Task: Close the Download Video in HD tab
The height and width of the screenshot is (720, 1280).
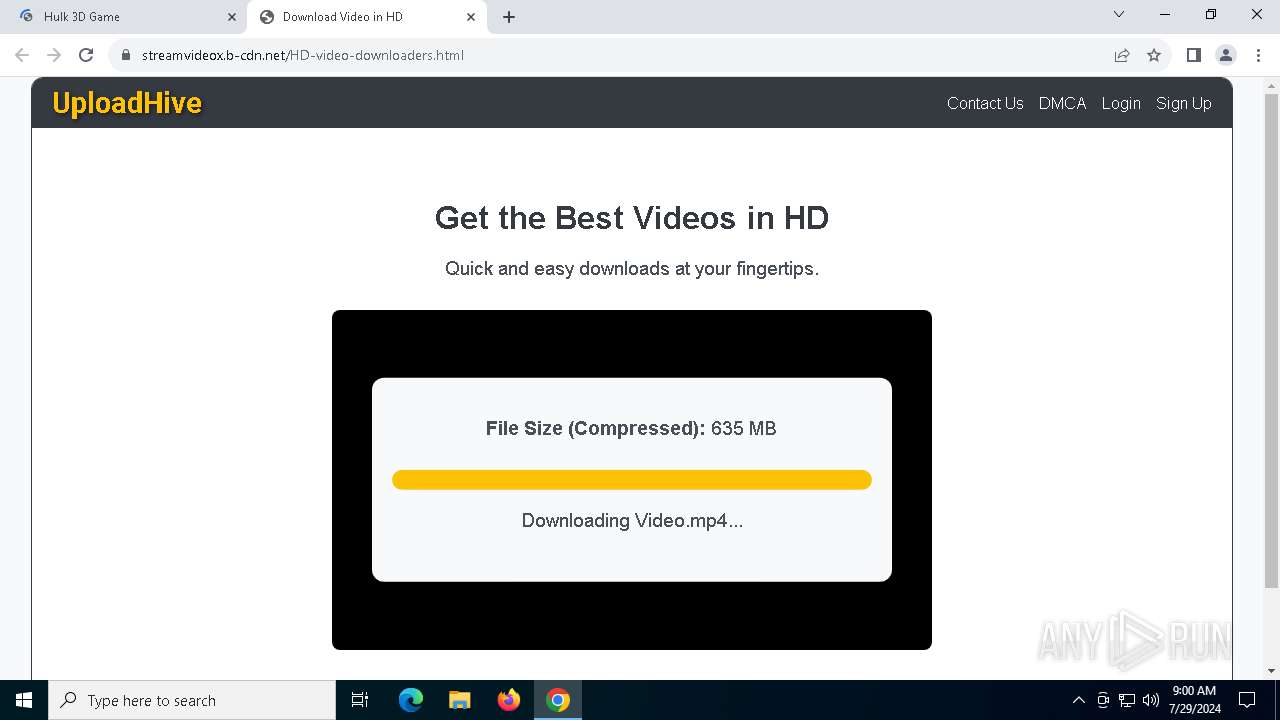Action: (x=471, y=17)
